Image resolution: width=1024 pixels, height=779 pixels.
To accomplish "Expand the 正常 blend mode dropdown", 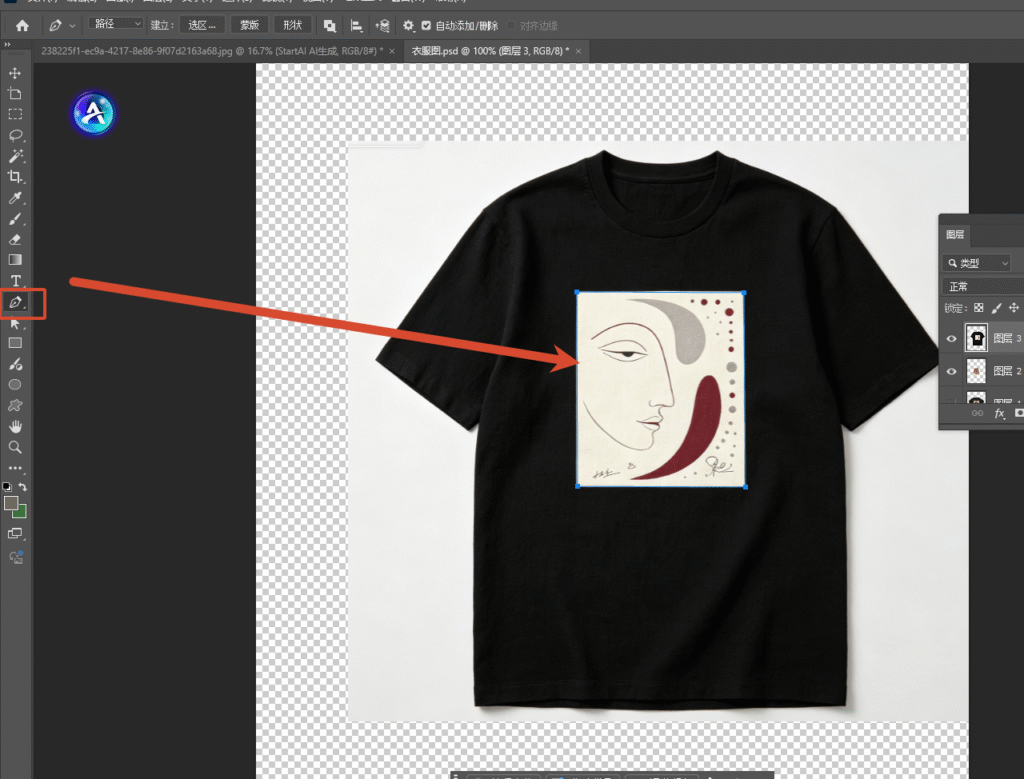I will point(983,286).
